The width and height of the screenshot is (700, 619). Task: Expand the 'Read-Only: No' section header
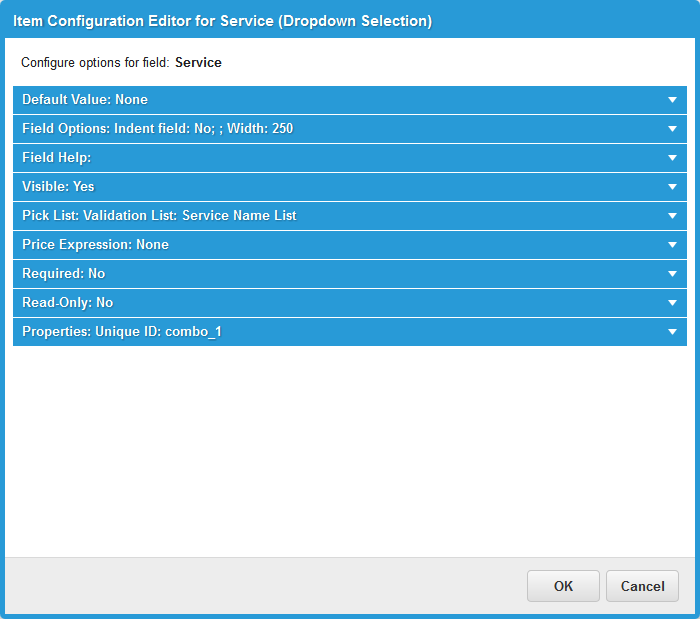(x=67, y=303)
